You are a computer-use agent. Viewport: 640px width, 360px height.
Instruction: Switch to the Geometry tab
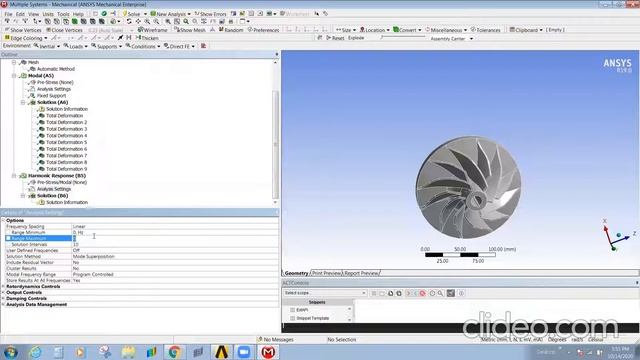point(296,273)
